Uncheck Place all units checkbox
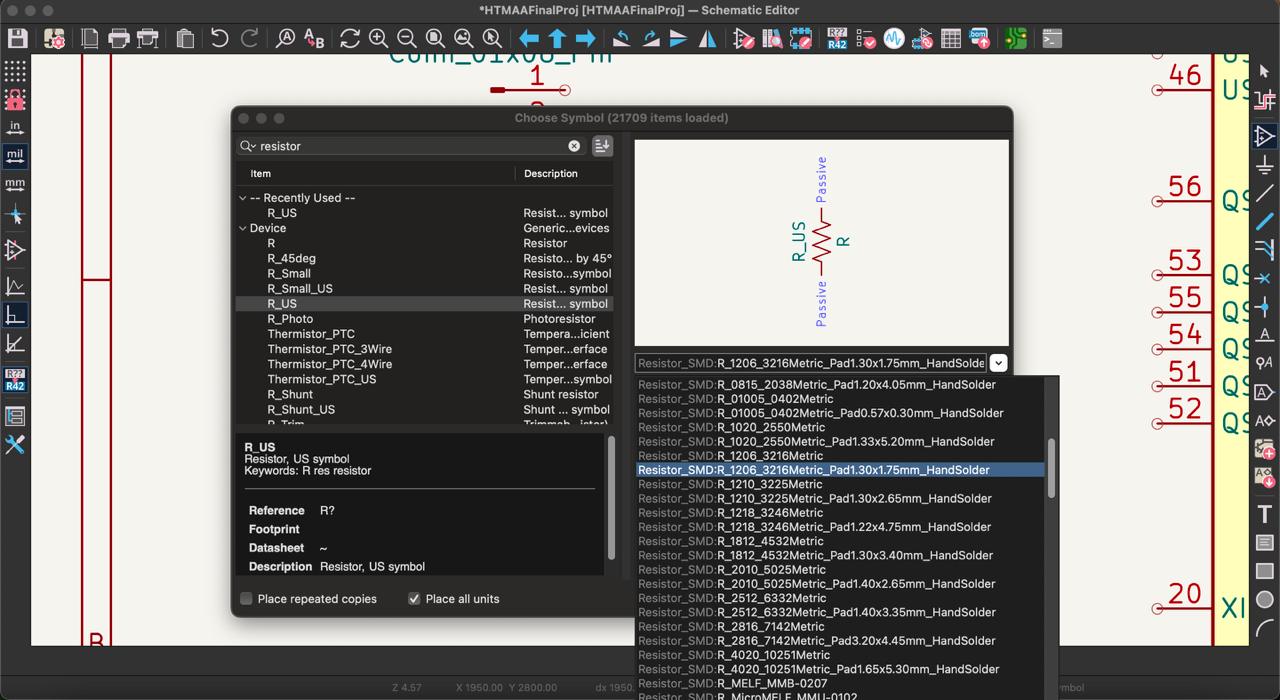The height and width of the screenshot is (700, 1280). click(414, 599)
